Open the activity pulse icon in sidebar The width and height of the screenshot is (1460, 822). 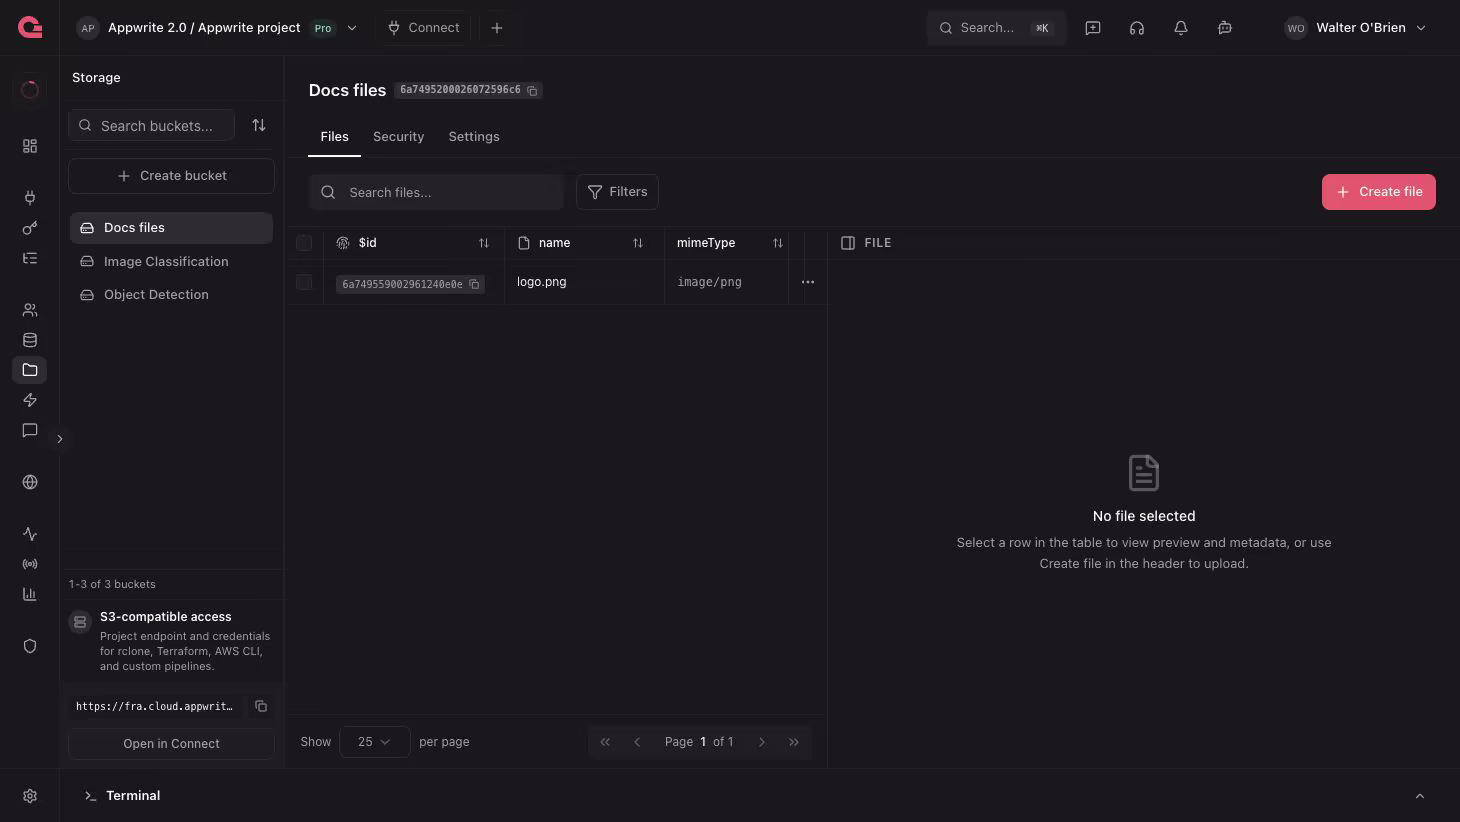click(x=30, y=534)
